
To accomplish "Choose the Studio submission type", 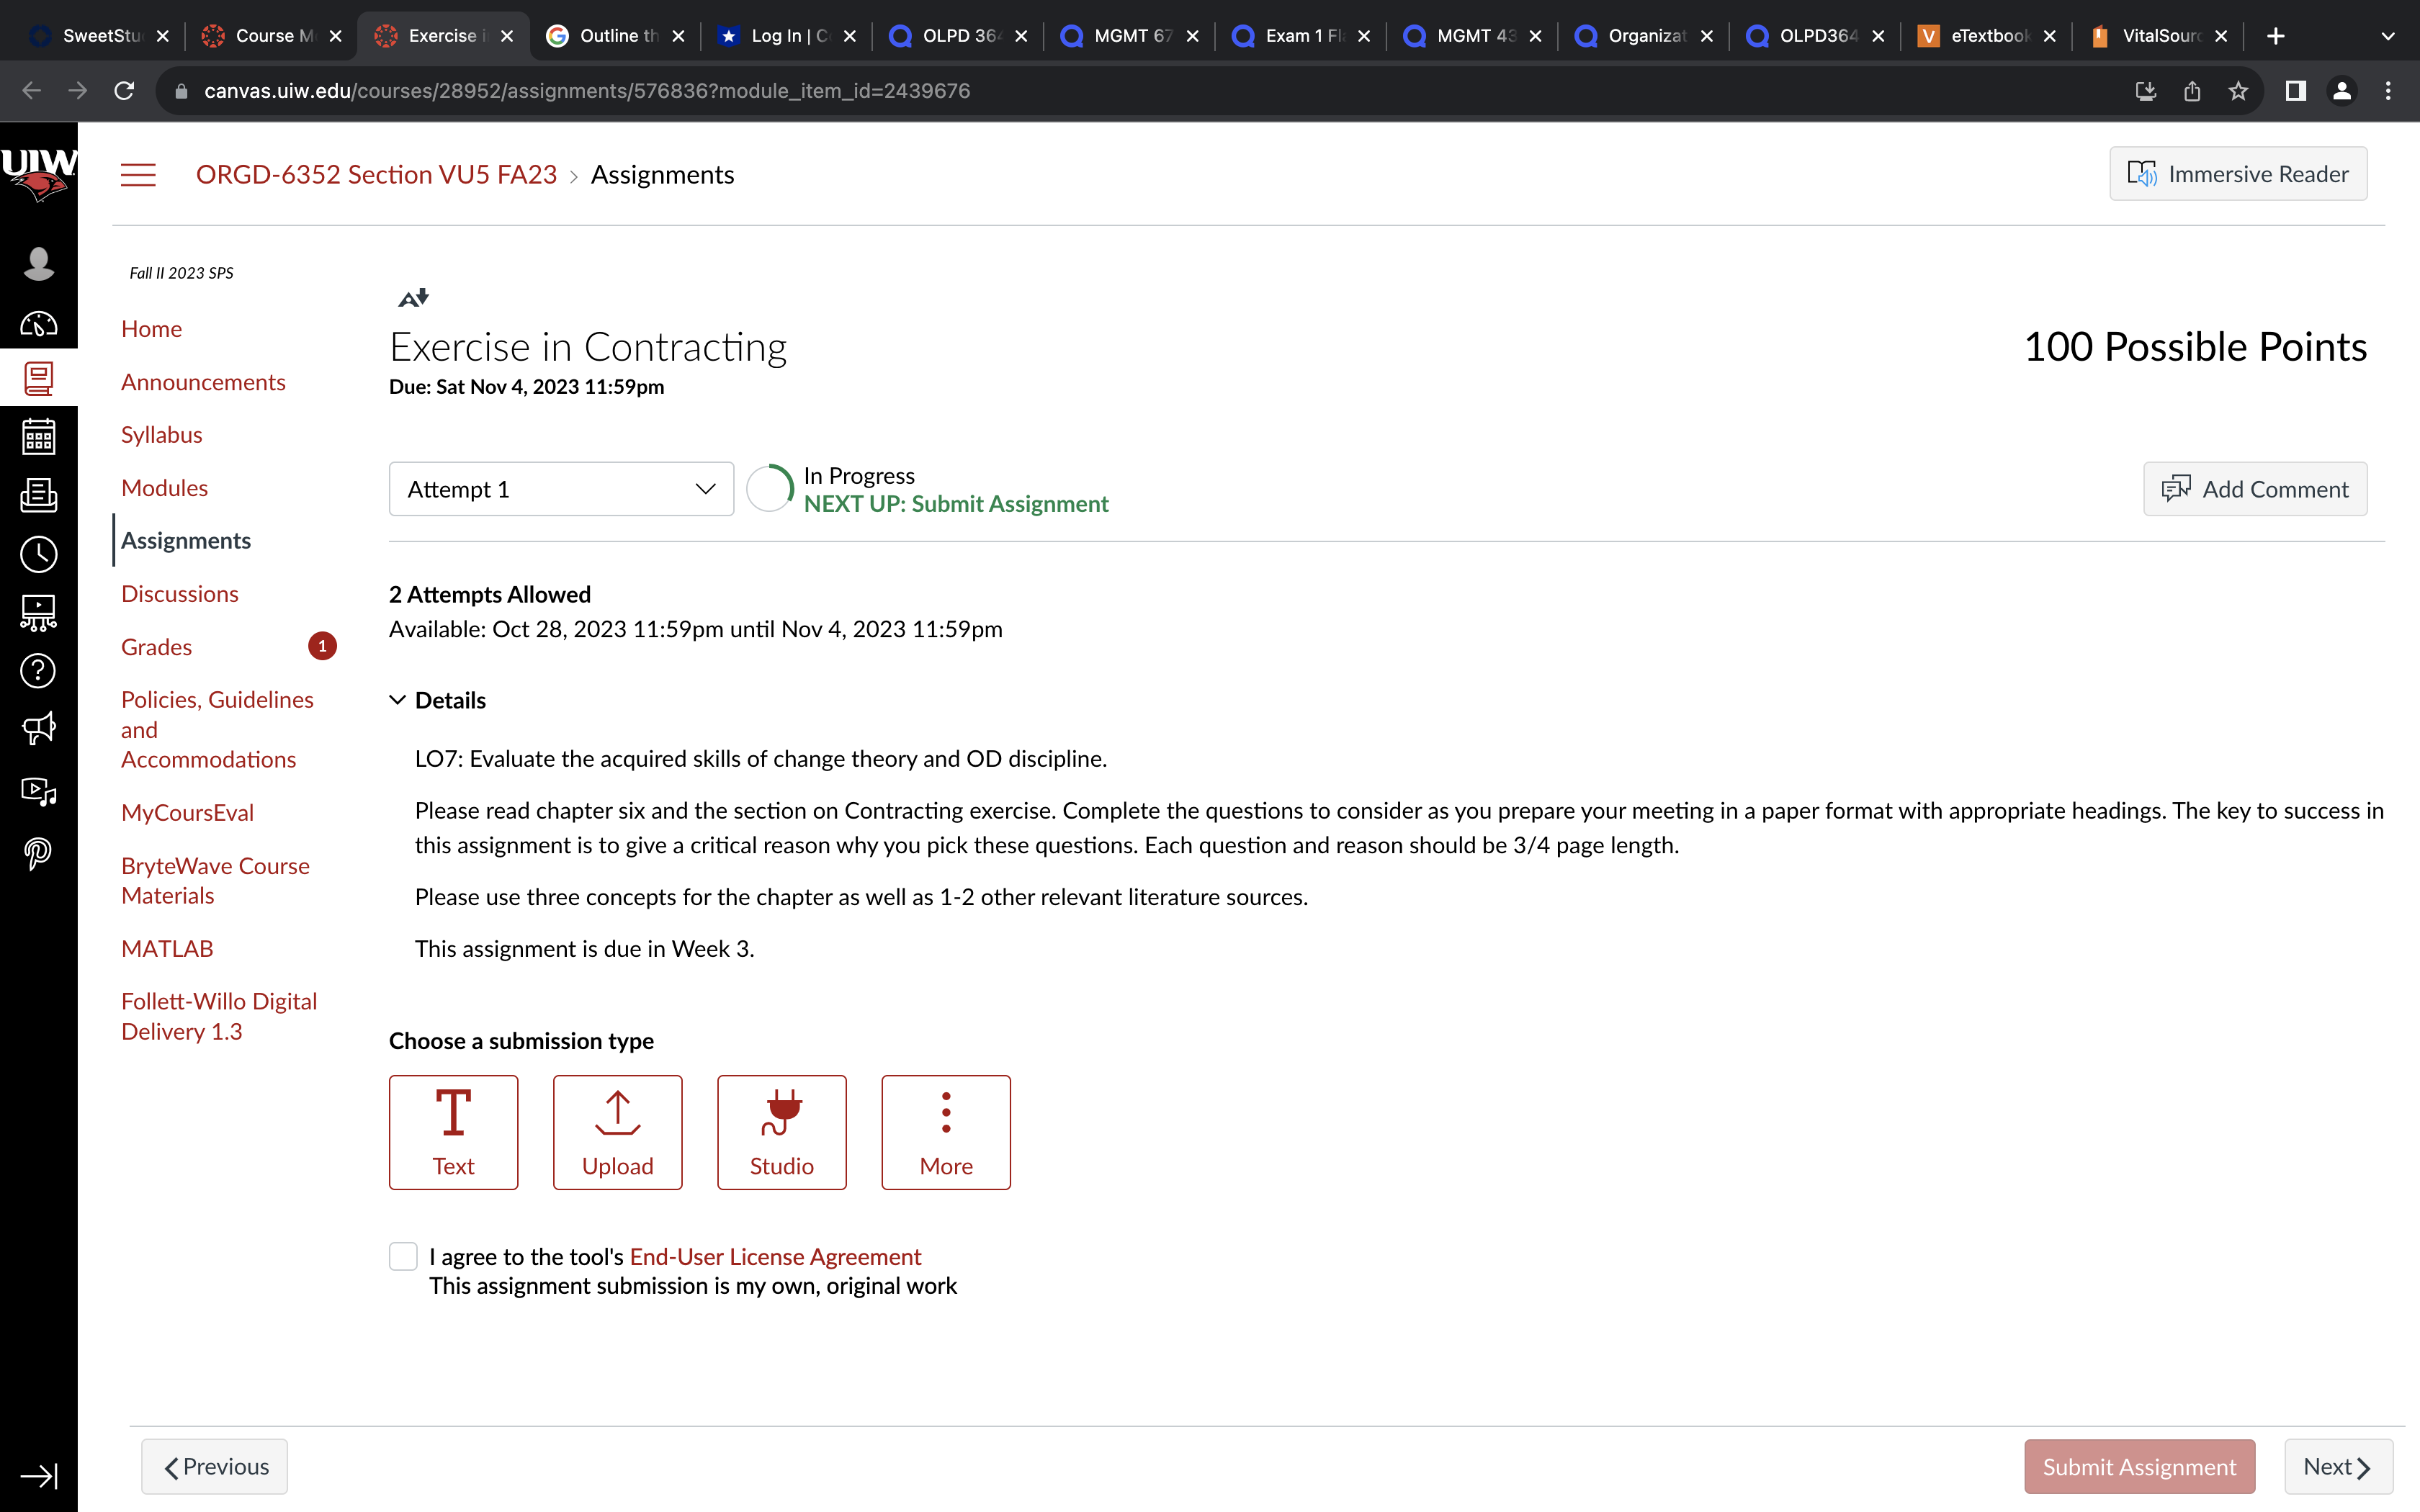I will coord(782,1132).
